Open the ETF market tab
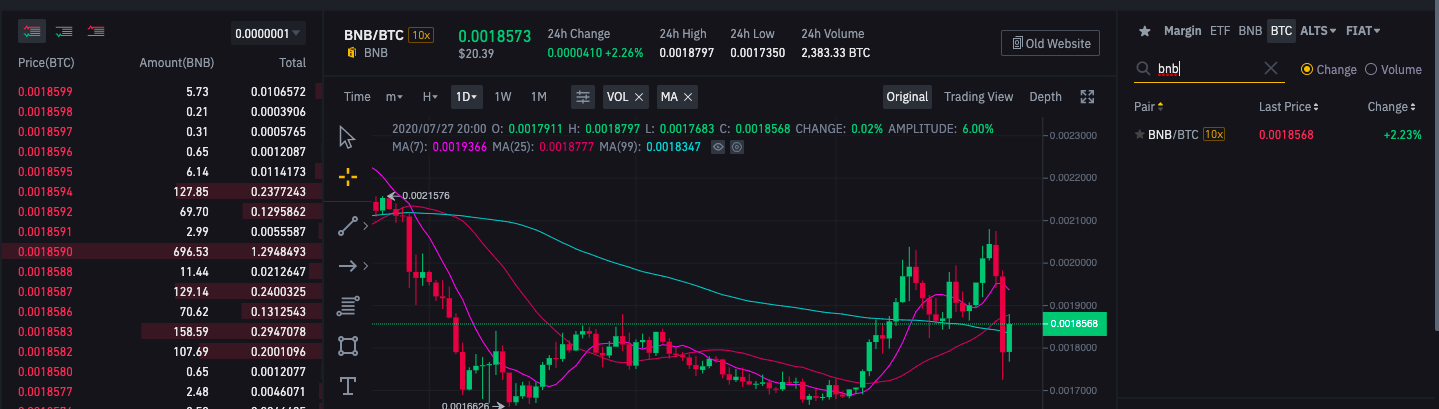The image size is (1439, 409). (x=1220, y=31)
